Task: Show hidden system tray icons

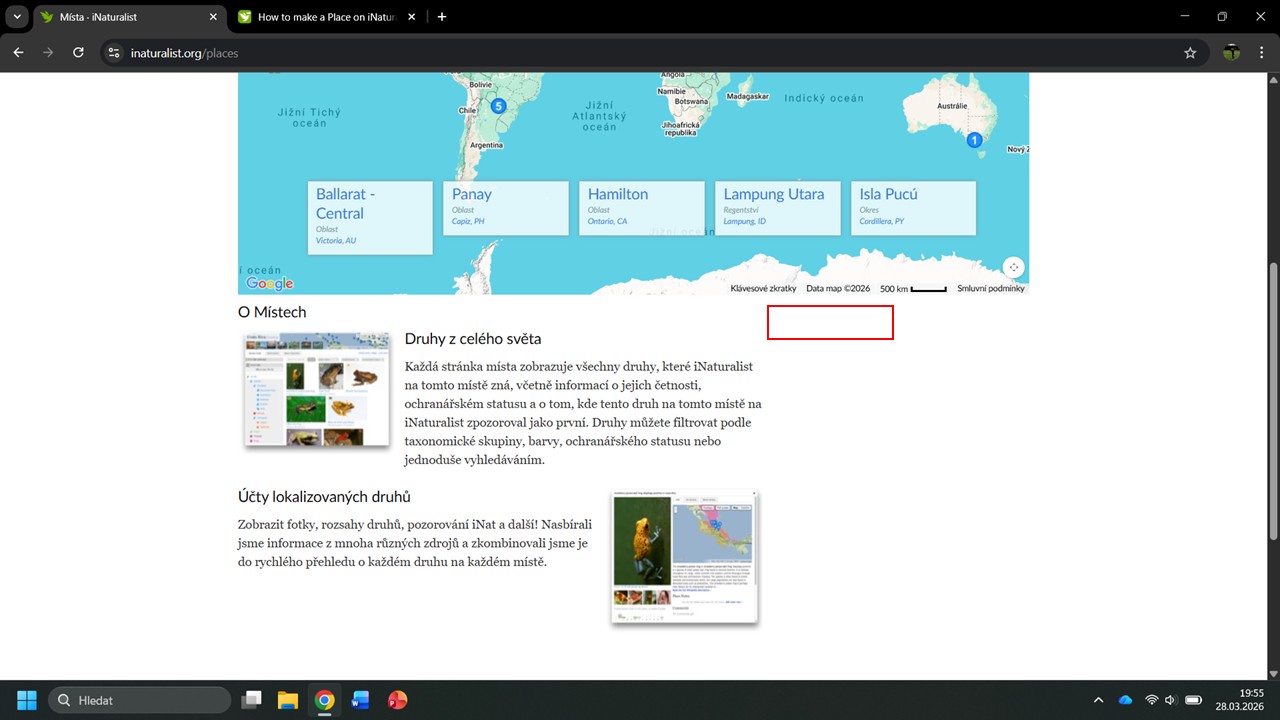Action: click(x=1098, y=700)
